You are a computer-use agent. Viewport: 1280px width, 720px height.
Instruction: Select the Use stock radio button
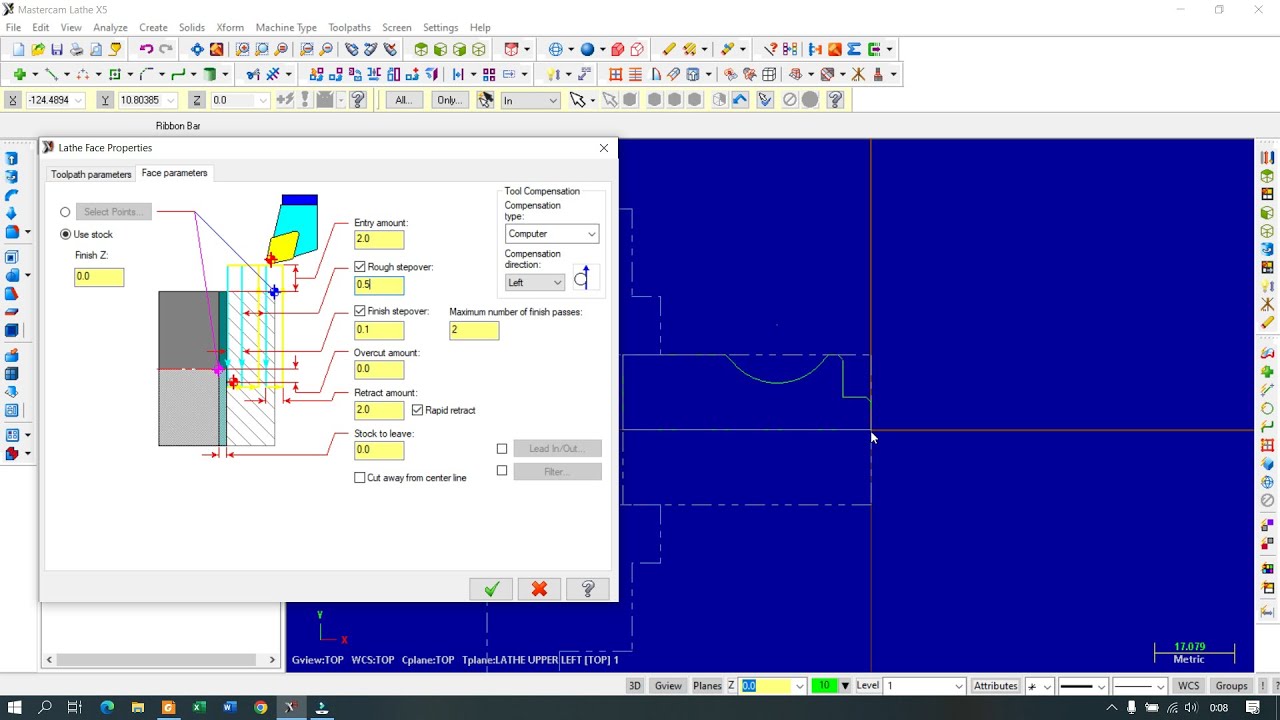coord(66,234)
